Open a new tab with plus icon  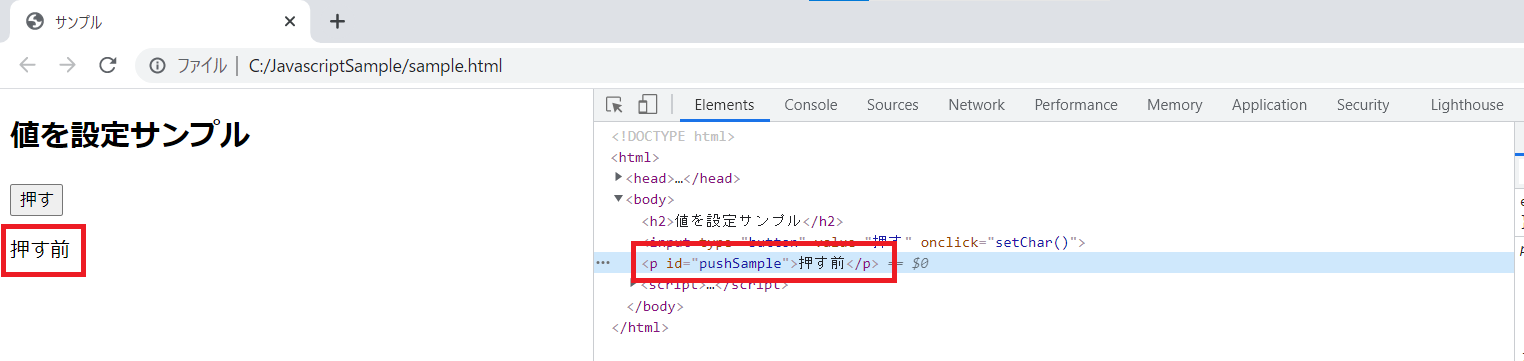pyautogui.click(x=338, y=21)
